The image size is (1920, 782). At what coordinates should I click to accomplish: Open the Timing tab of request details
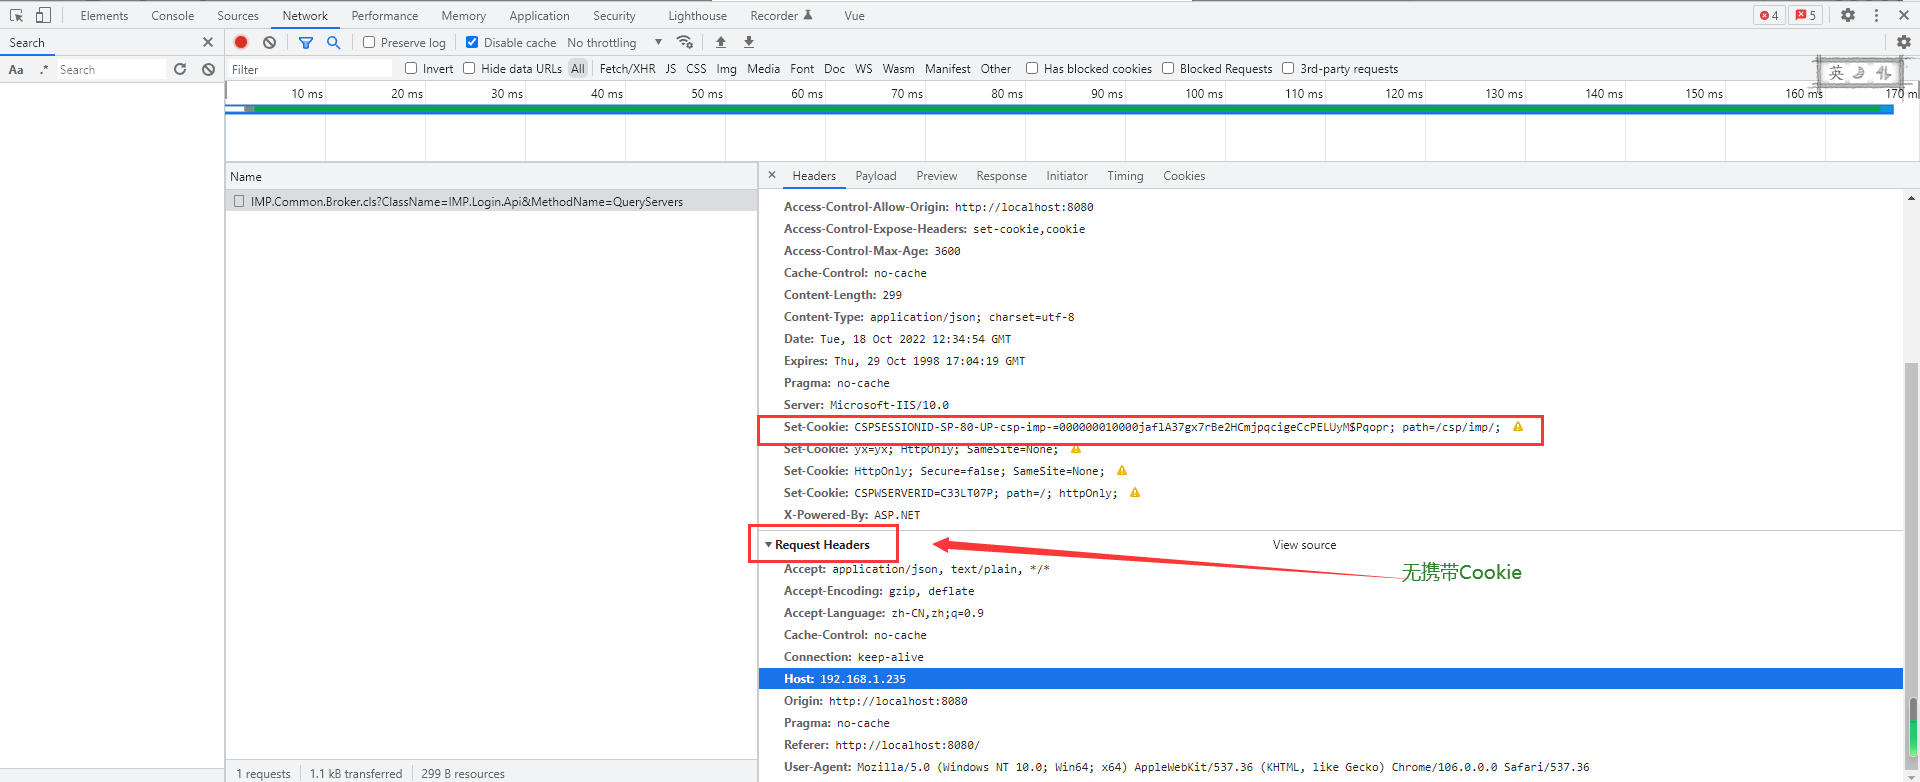(1125, 176)
